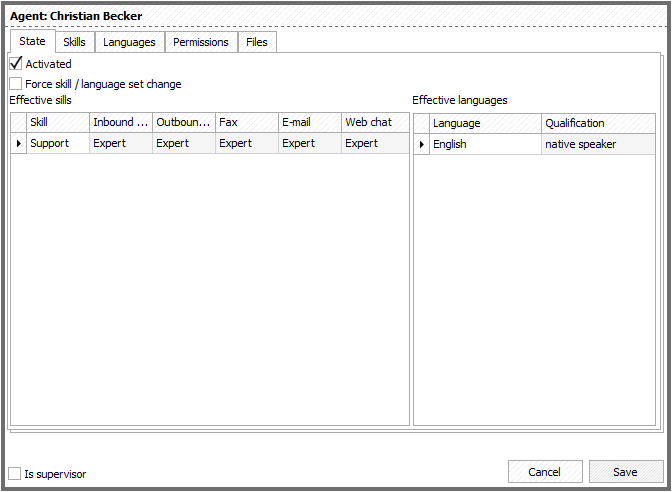
Task: Click the E-mail column header
Action: point(309,122)
